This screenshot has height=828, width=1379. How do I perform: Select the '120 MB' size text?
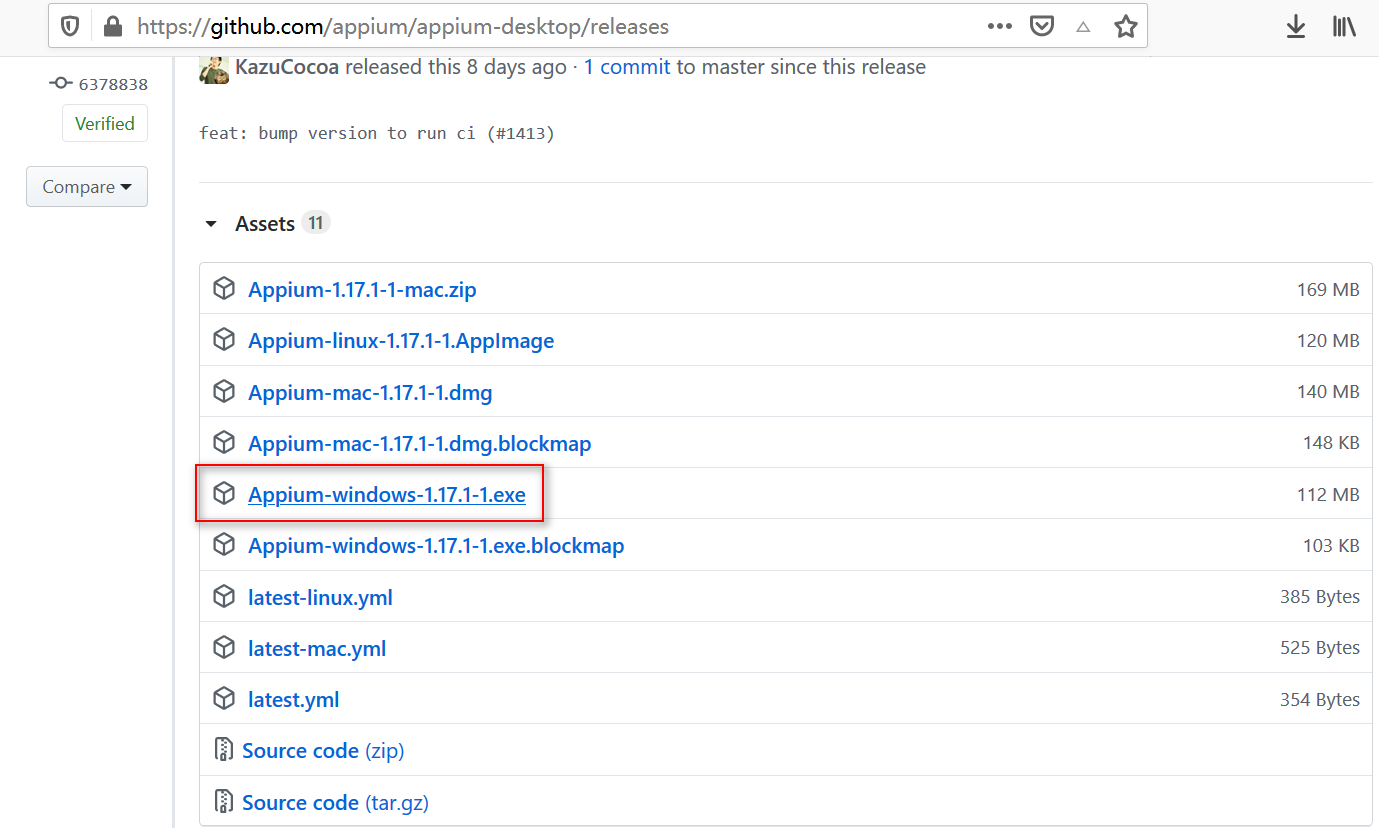pyautogui.click(x=1328, y=341)
